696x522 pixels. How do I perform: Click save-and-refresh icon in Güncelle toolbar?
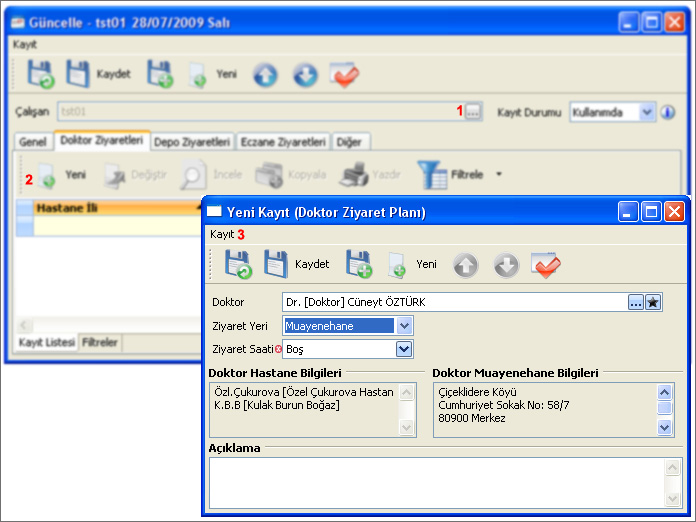coord(40,74)
